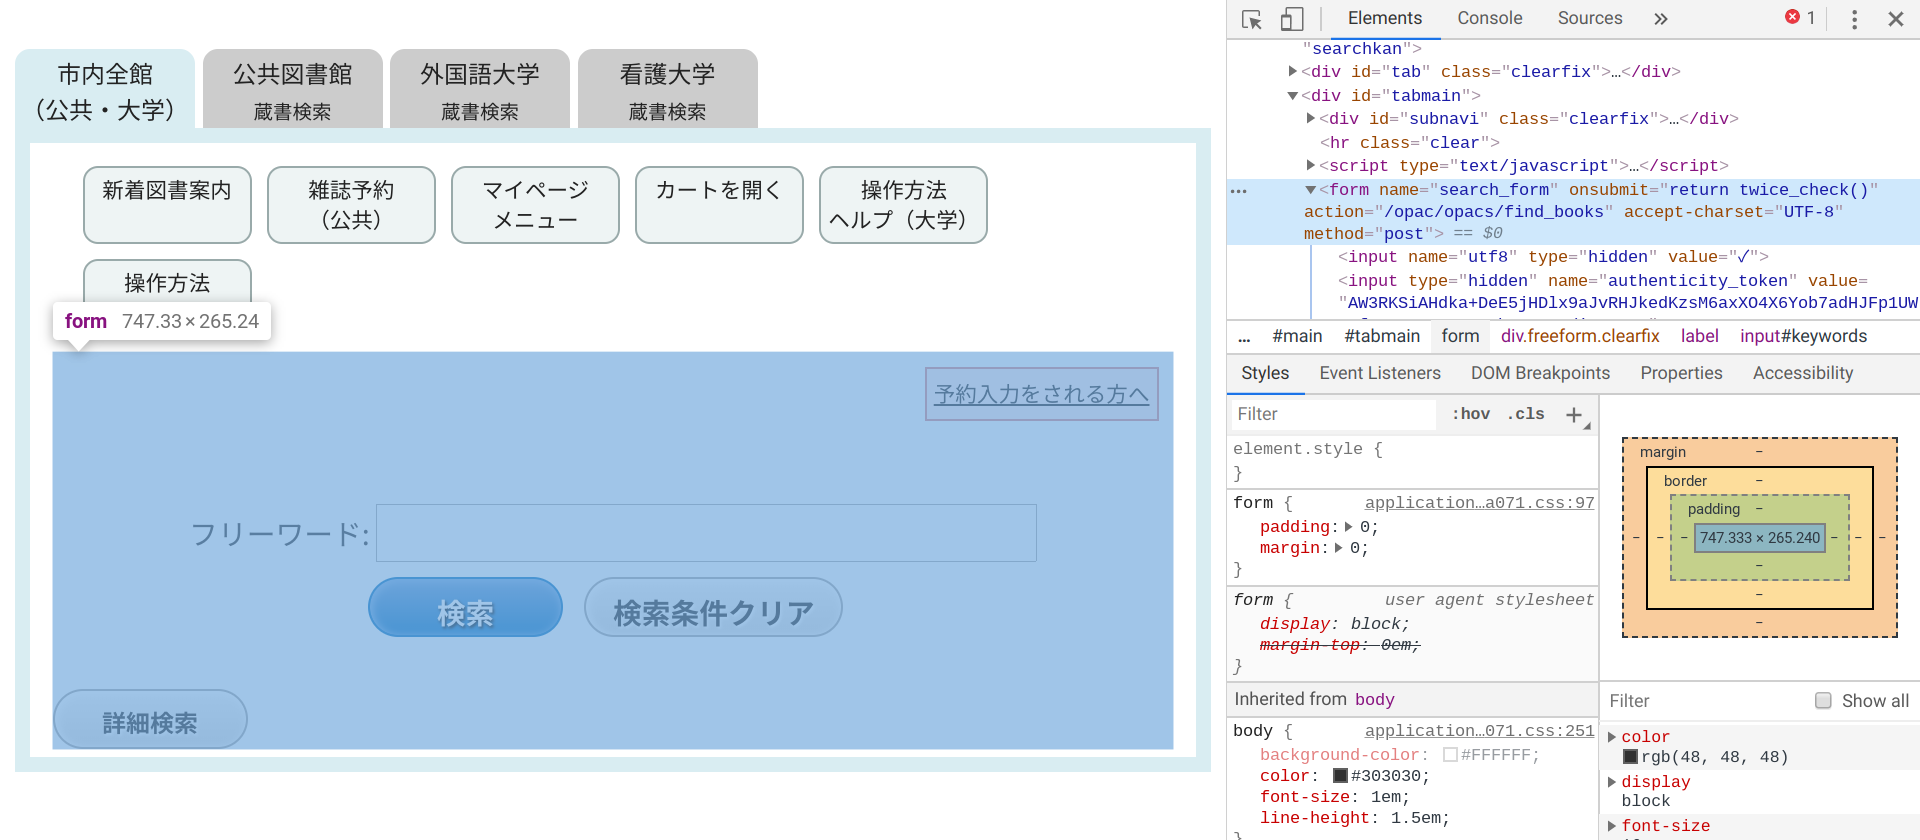1920x840 pixels.
Task: Select #main in the breadcrumb bar
Action: (1297, 337)
